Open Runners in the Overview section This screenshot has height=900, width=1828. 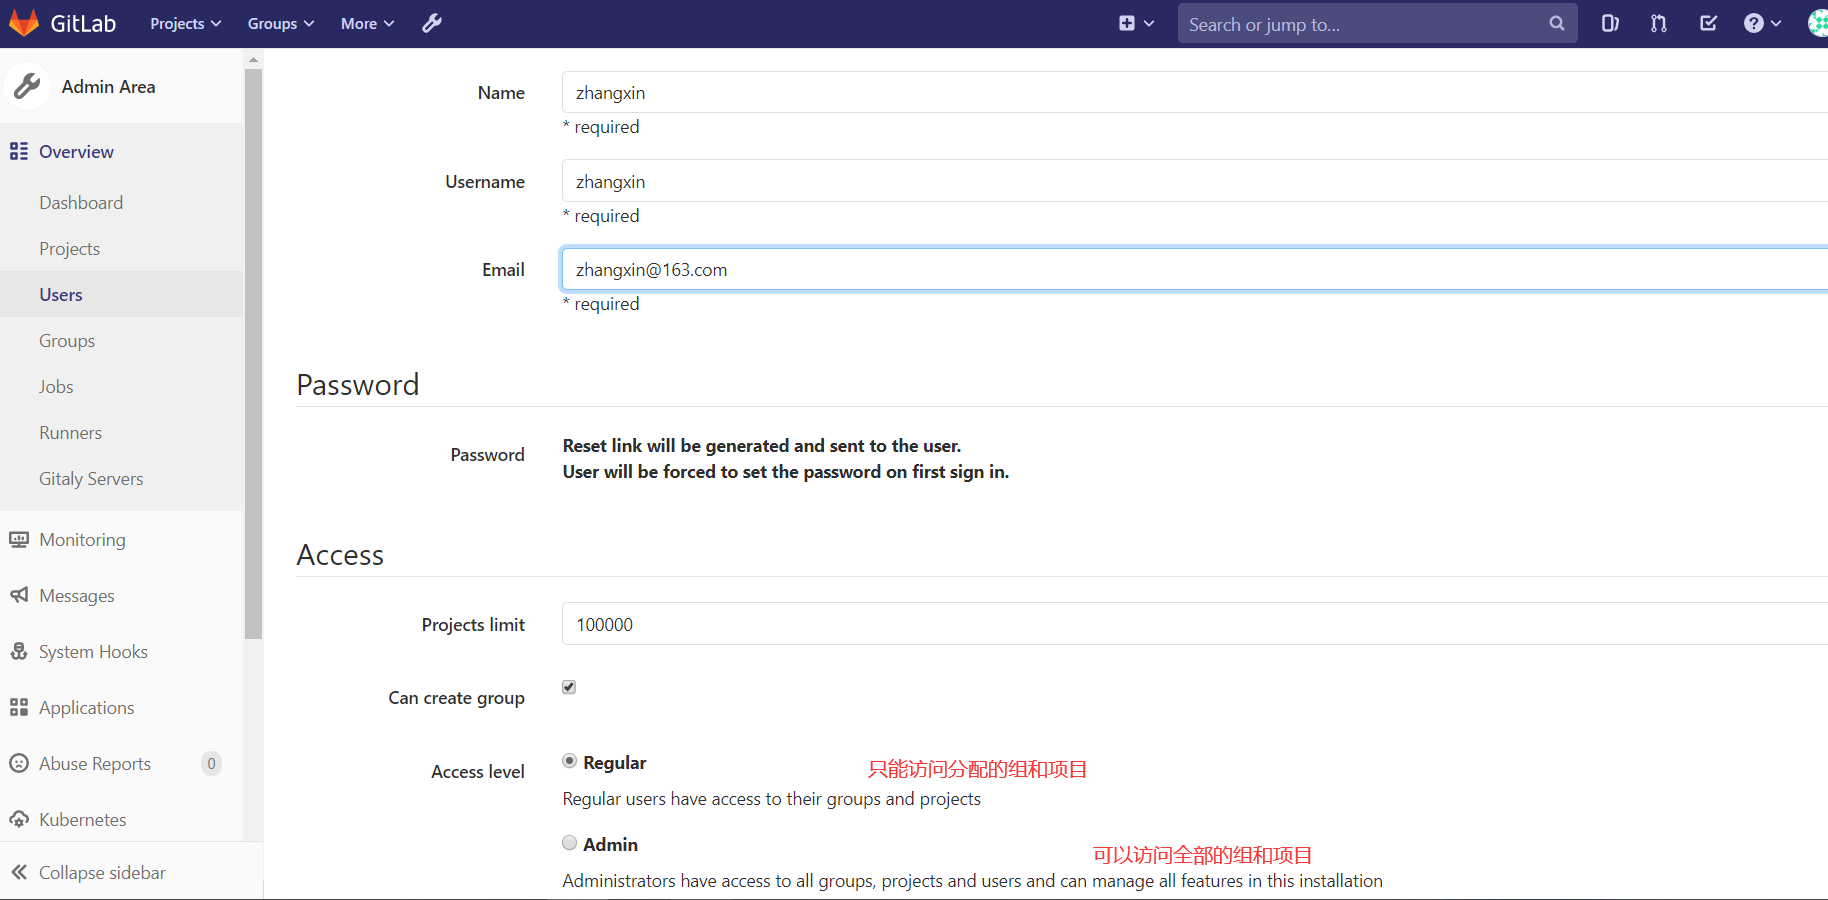(70, 433)
